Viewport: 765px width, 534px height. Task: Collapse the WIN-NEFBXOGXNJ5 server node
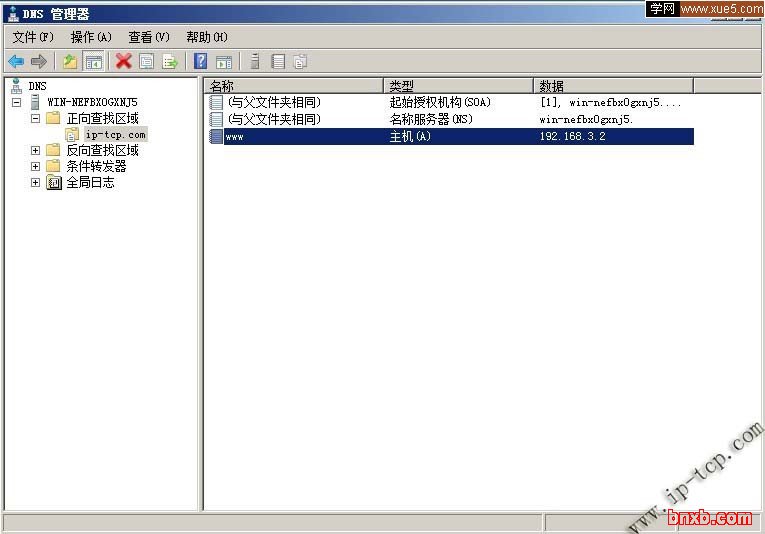pos(17,102)
